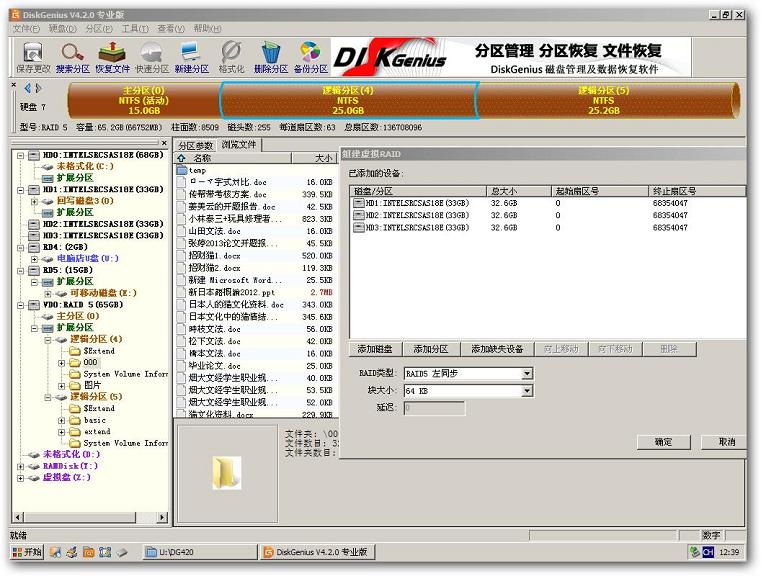Click the 恢复文件 recover files icon
This screenshot has width=761, height=576.
(x=112, y=57)
